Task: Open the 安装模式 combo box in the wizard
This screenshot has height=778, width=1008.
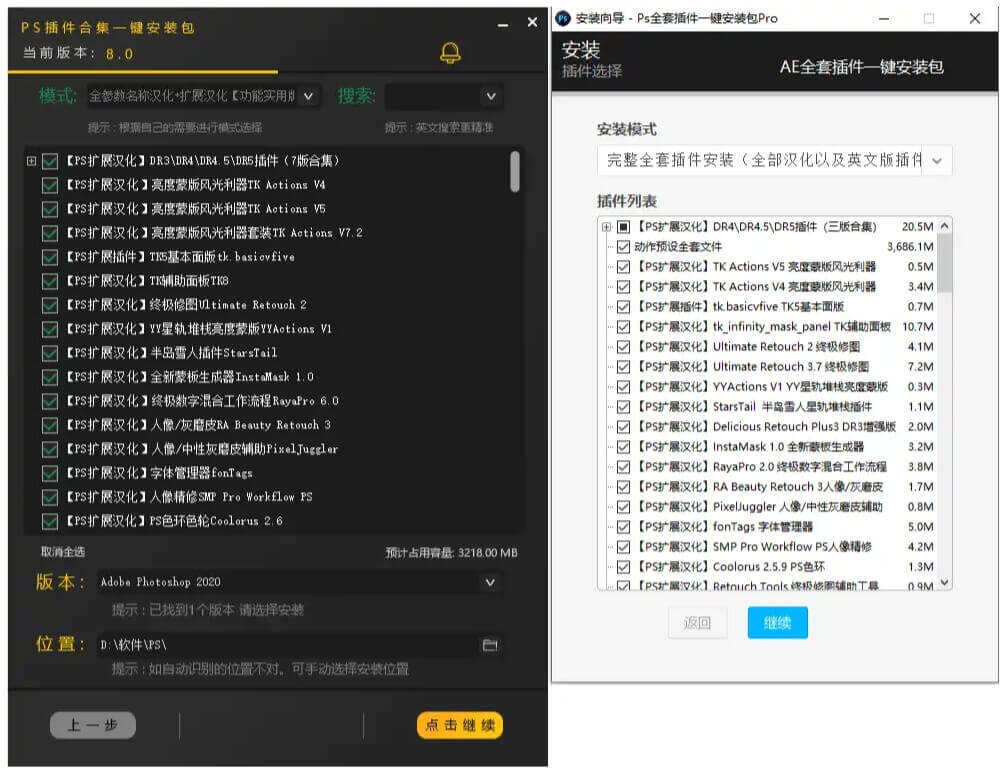Action: 938,160
